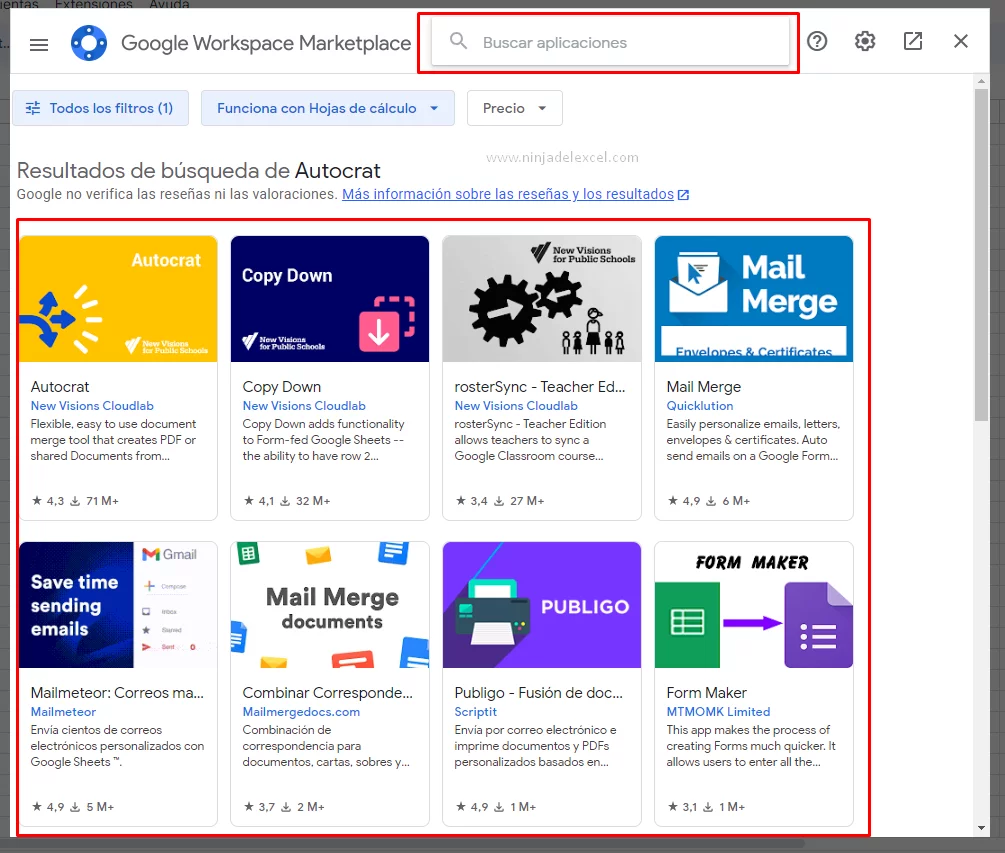The height and width of the screenshot is (853, 1005).
Task: Click Mailmeteor: Correos ma... title
Action: tap(117, 693)
